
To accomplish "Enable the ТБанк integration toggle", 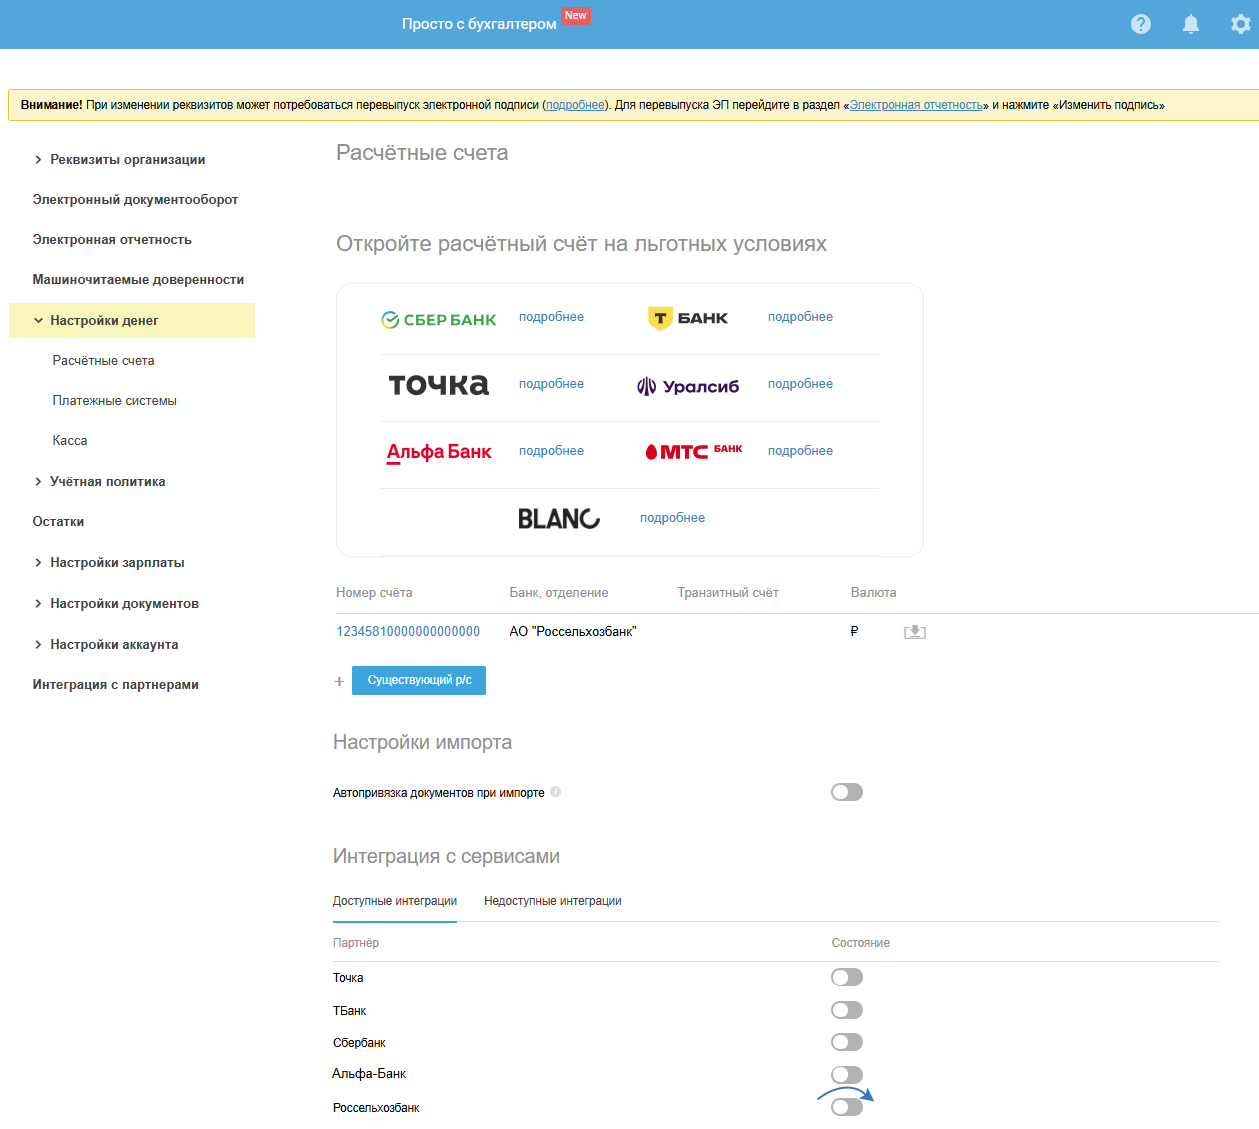I will pyautogui.click(x=847, y=1010).
